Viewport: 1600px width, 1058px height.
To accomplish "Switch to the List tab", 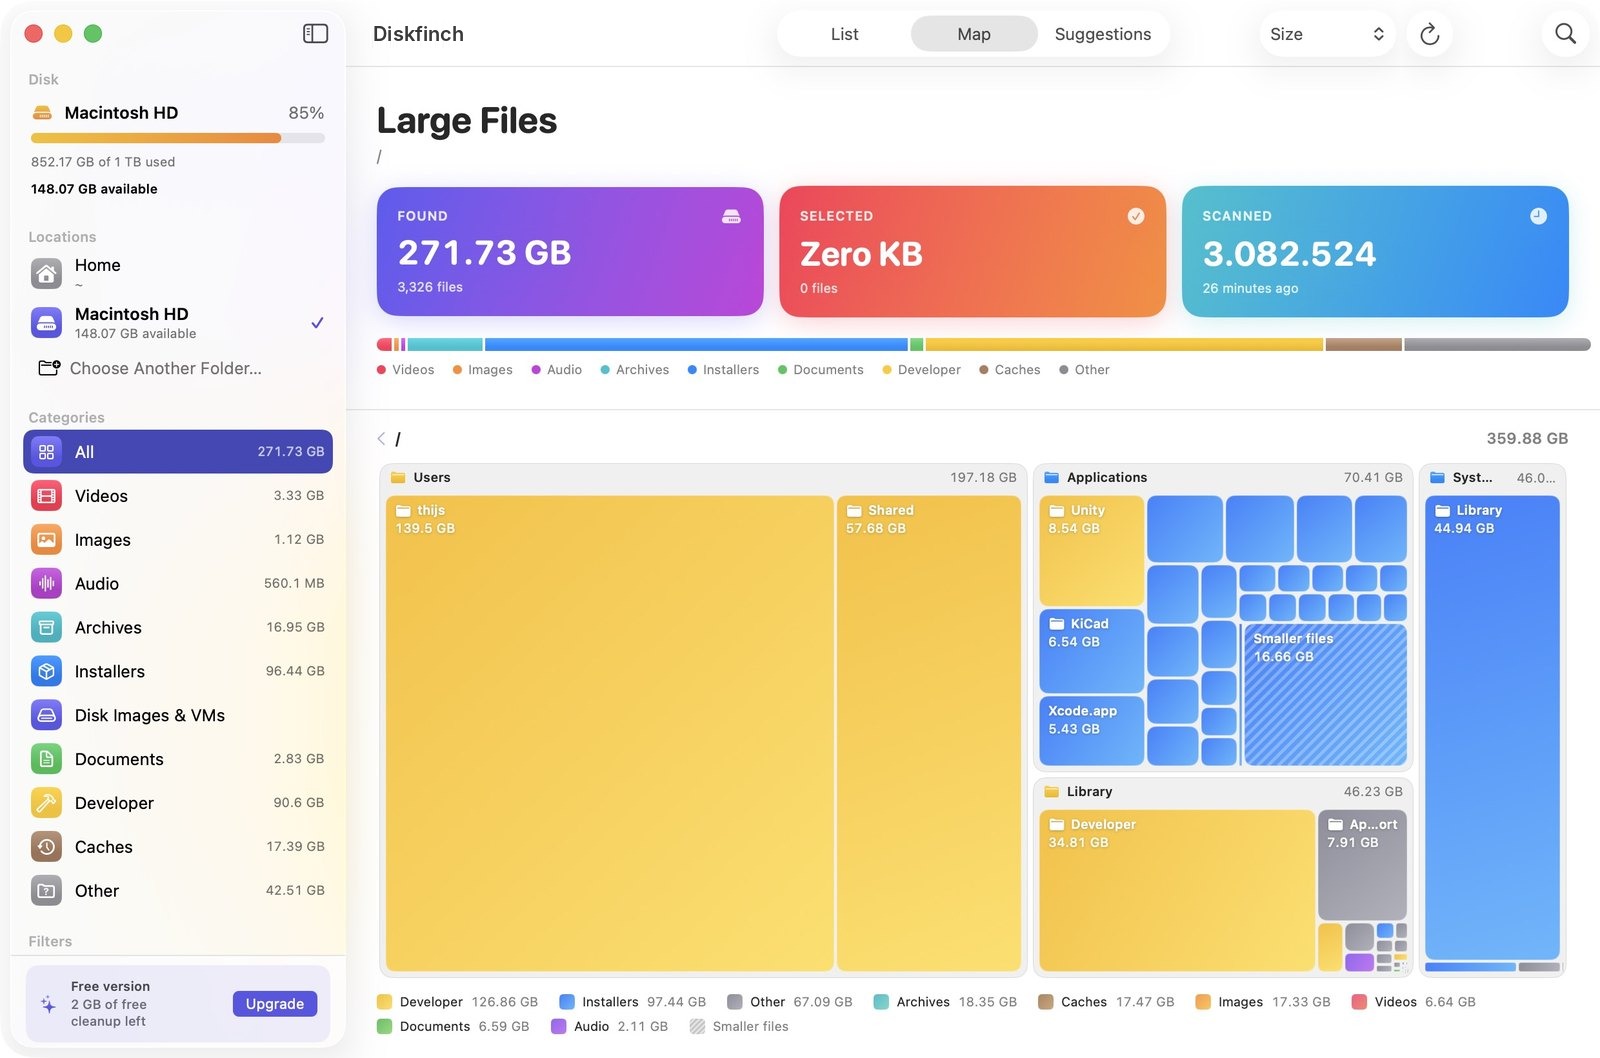I will (x=844, y=34).
